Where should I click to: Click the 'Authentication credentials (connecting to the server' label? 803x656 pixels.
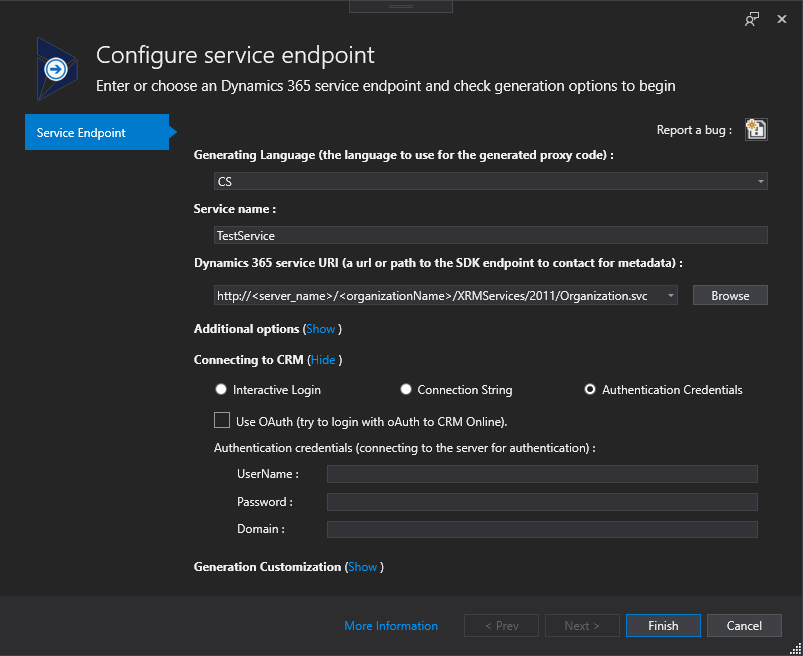(x=404, y=448)
